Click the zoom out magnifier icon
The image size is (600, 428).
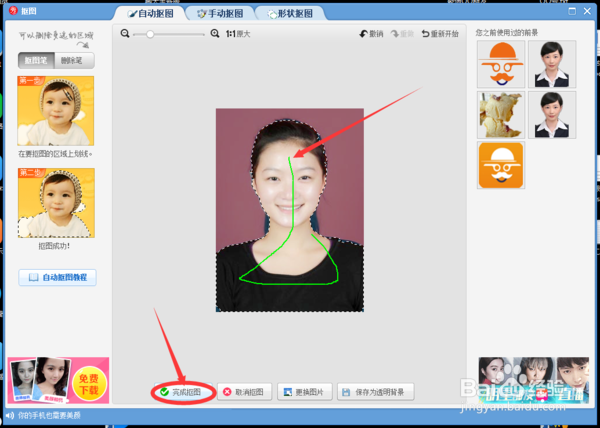pos(125,34)
